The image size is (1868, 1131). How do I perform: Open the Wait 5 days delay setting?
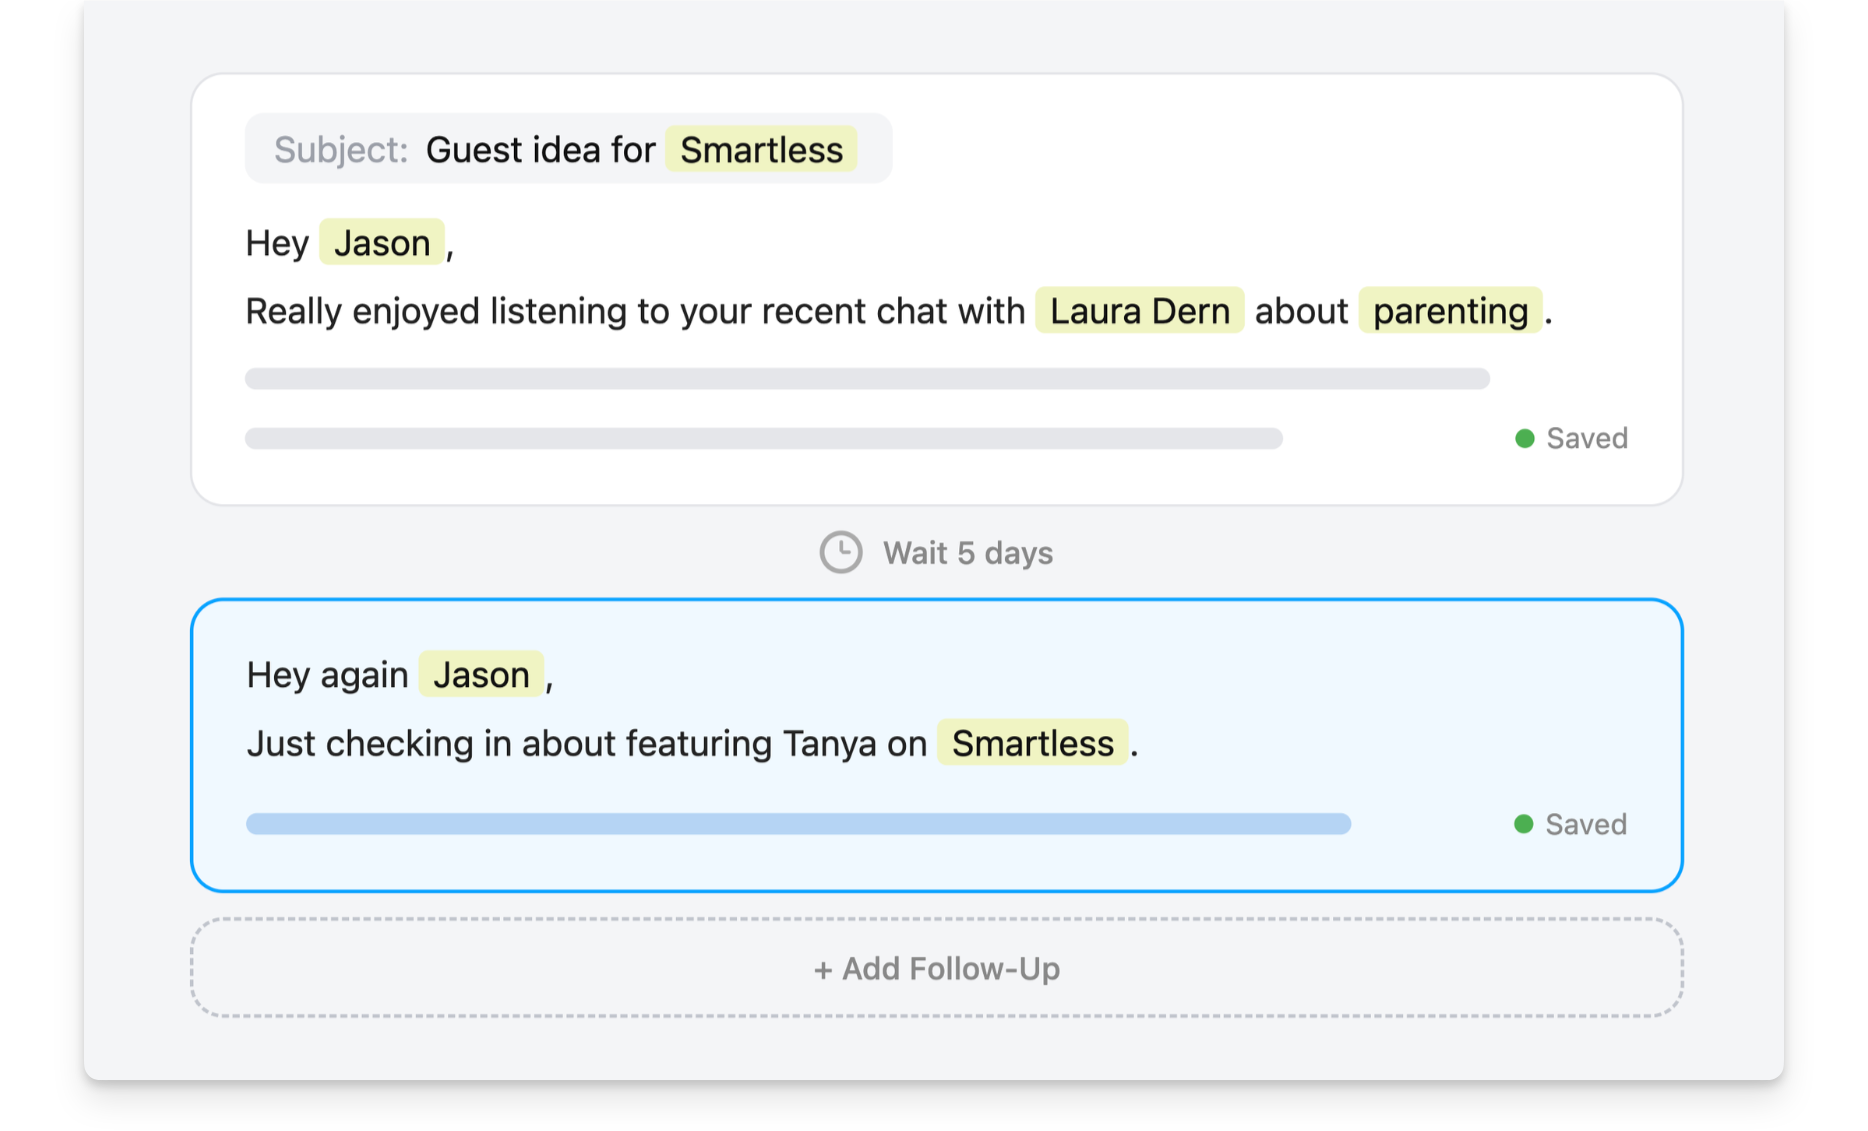pos(967,553)
